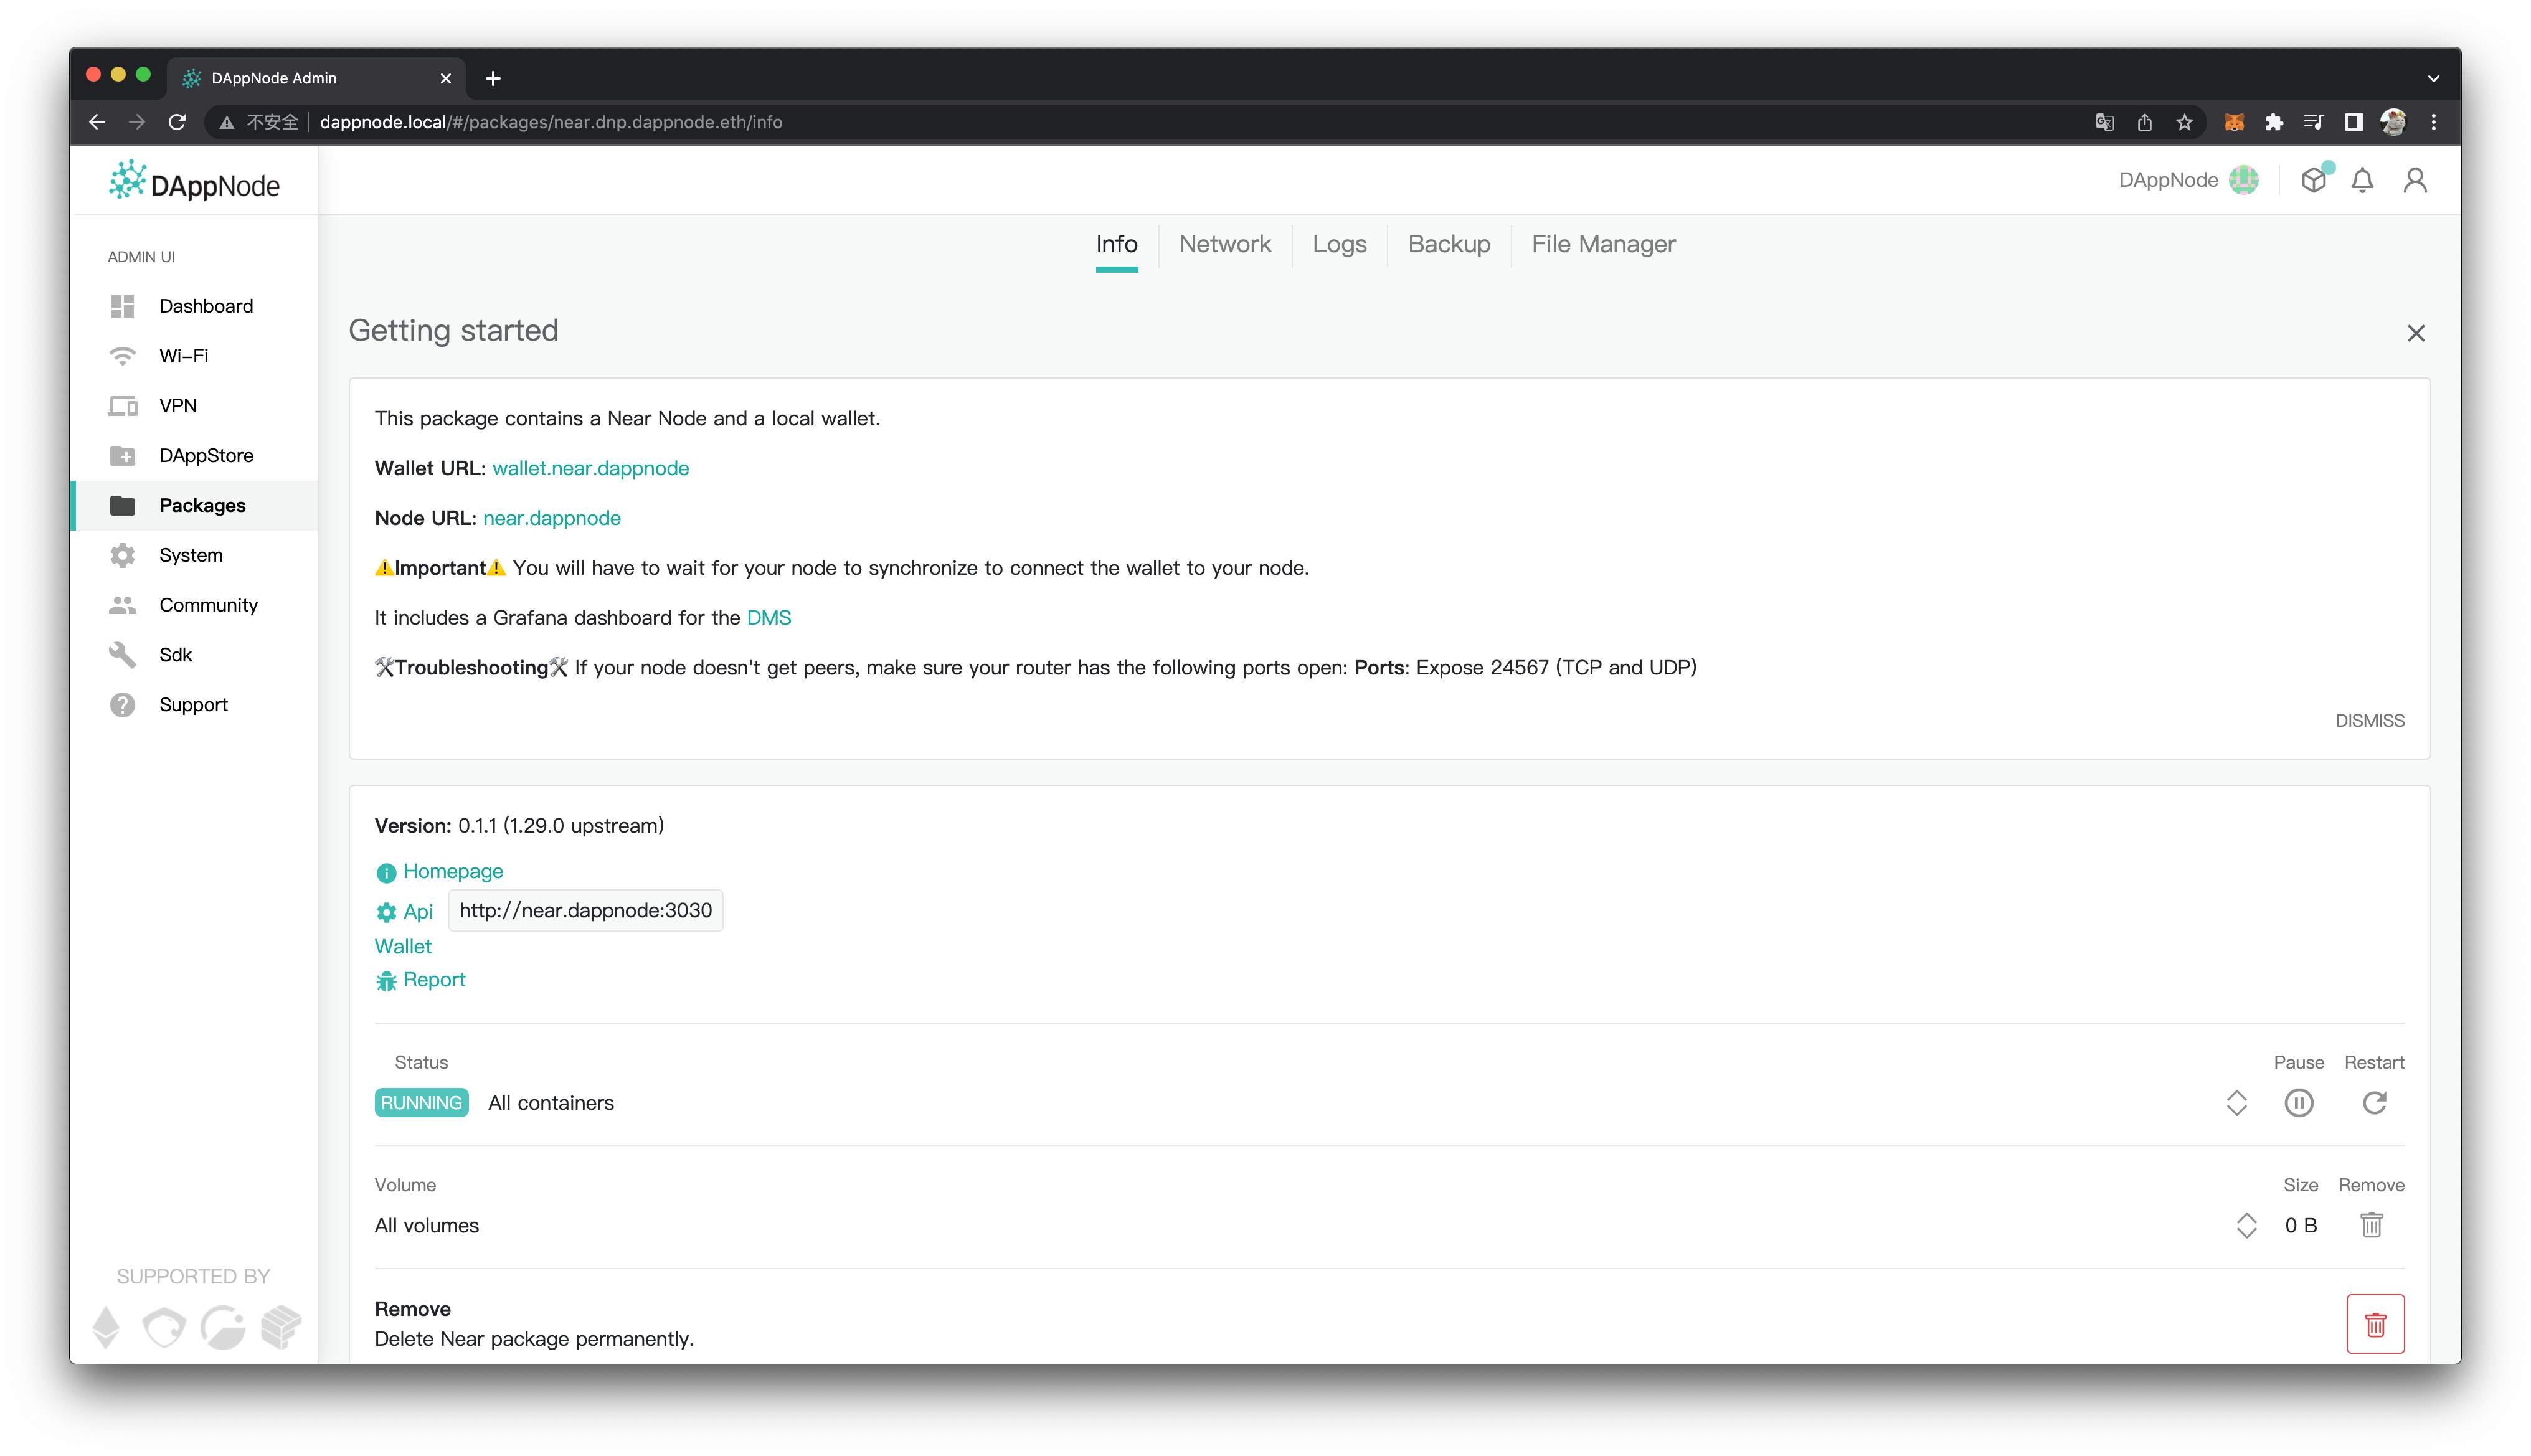Open the browser extensions puzzle icon

(2273, 122)
